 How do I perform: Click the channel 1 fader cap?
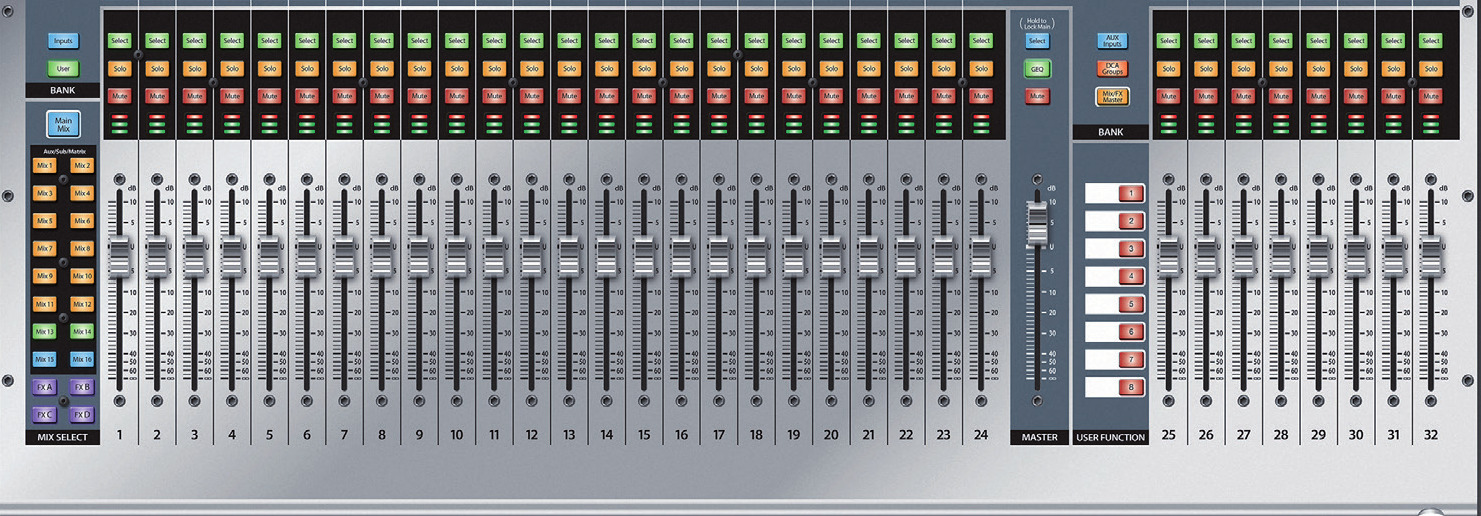pos(119,256)
